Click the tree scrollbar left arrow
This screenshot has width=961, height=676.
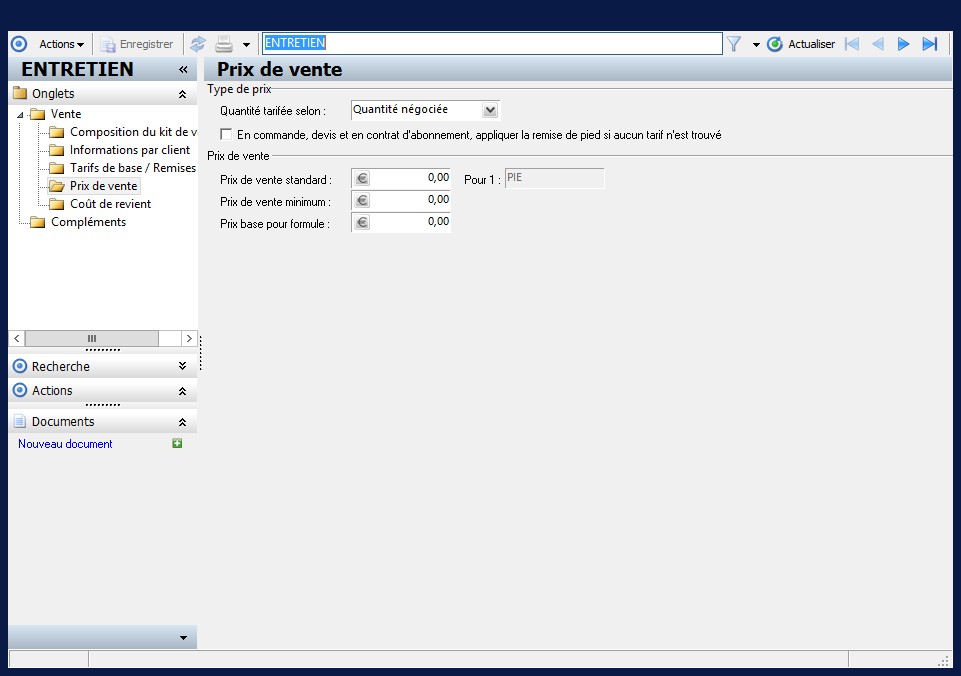point(17,338)
